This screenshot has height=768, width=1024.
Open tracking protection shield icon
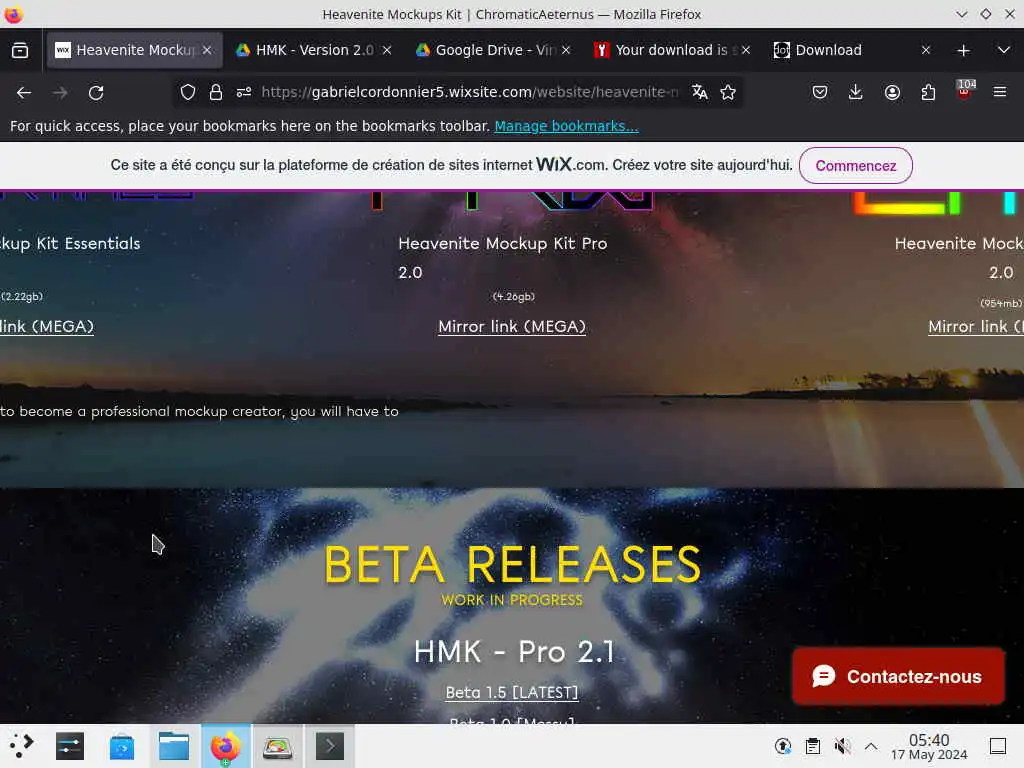pyautogui.click(x=187, y=93)
